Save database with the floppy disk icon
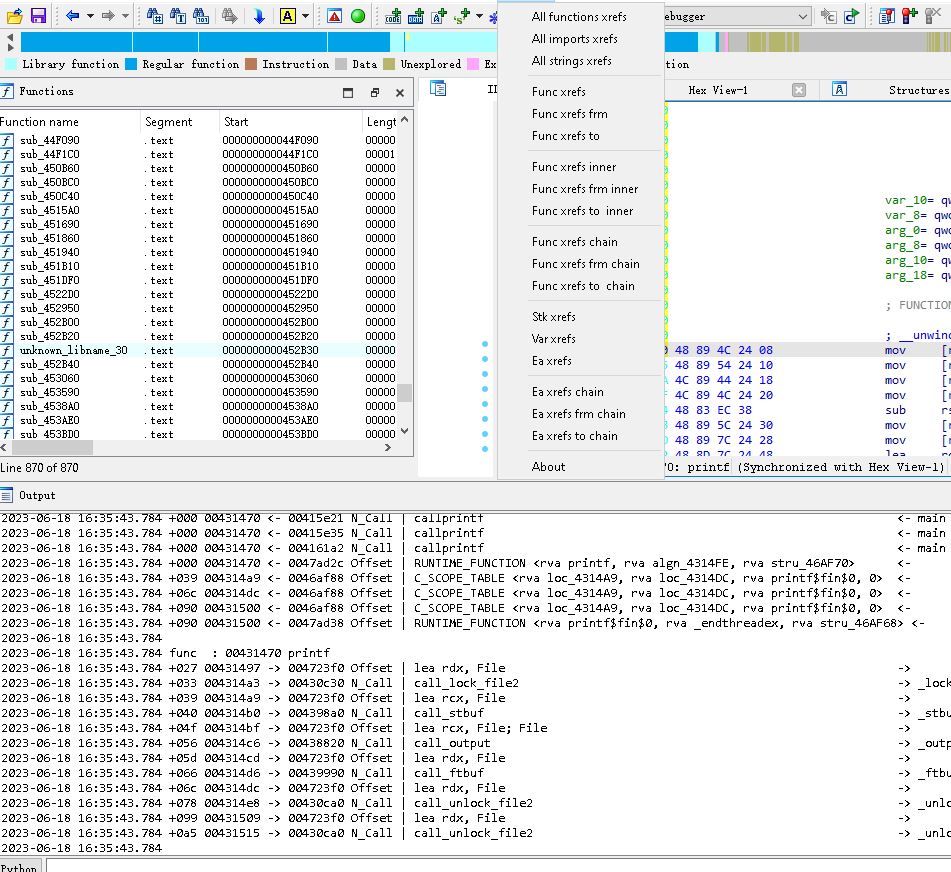 click(38, 16)
